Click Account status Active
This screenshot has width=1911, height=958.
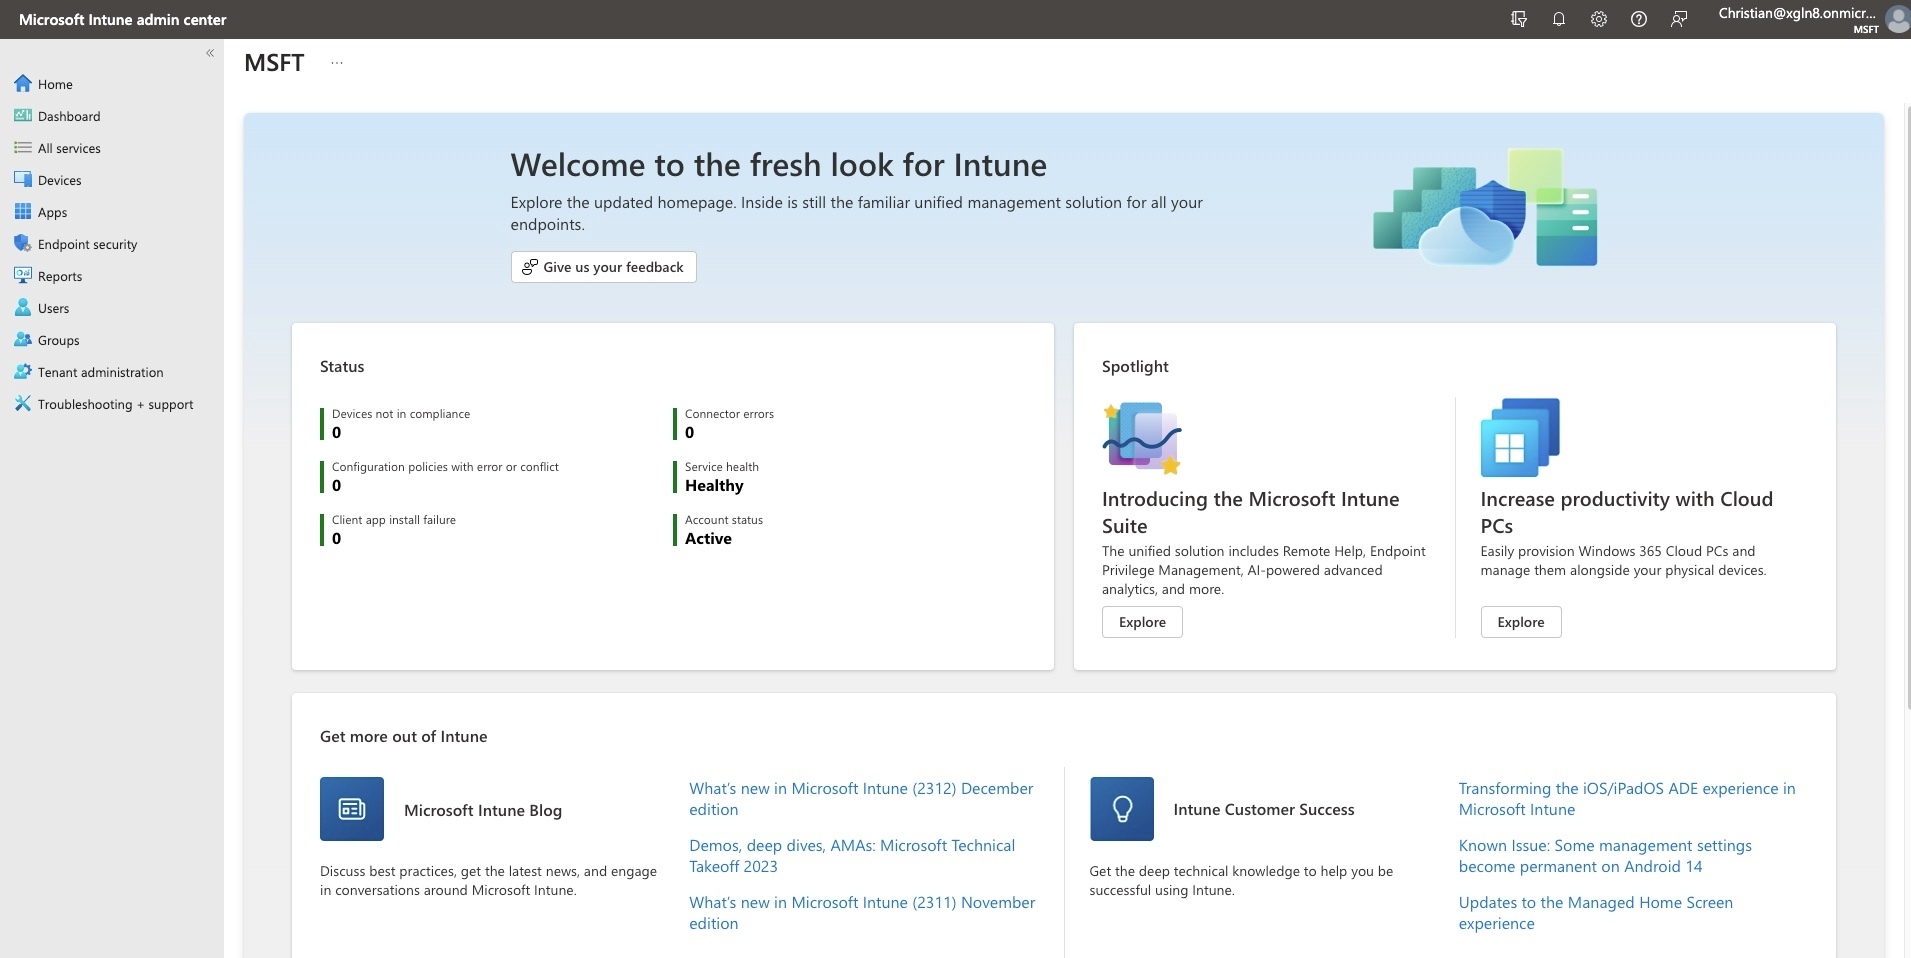point(718,530)
